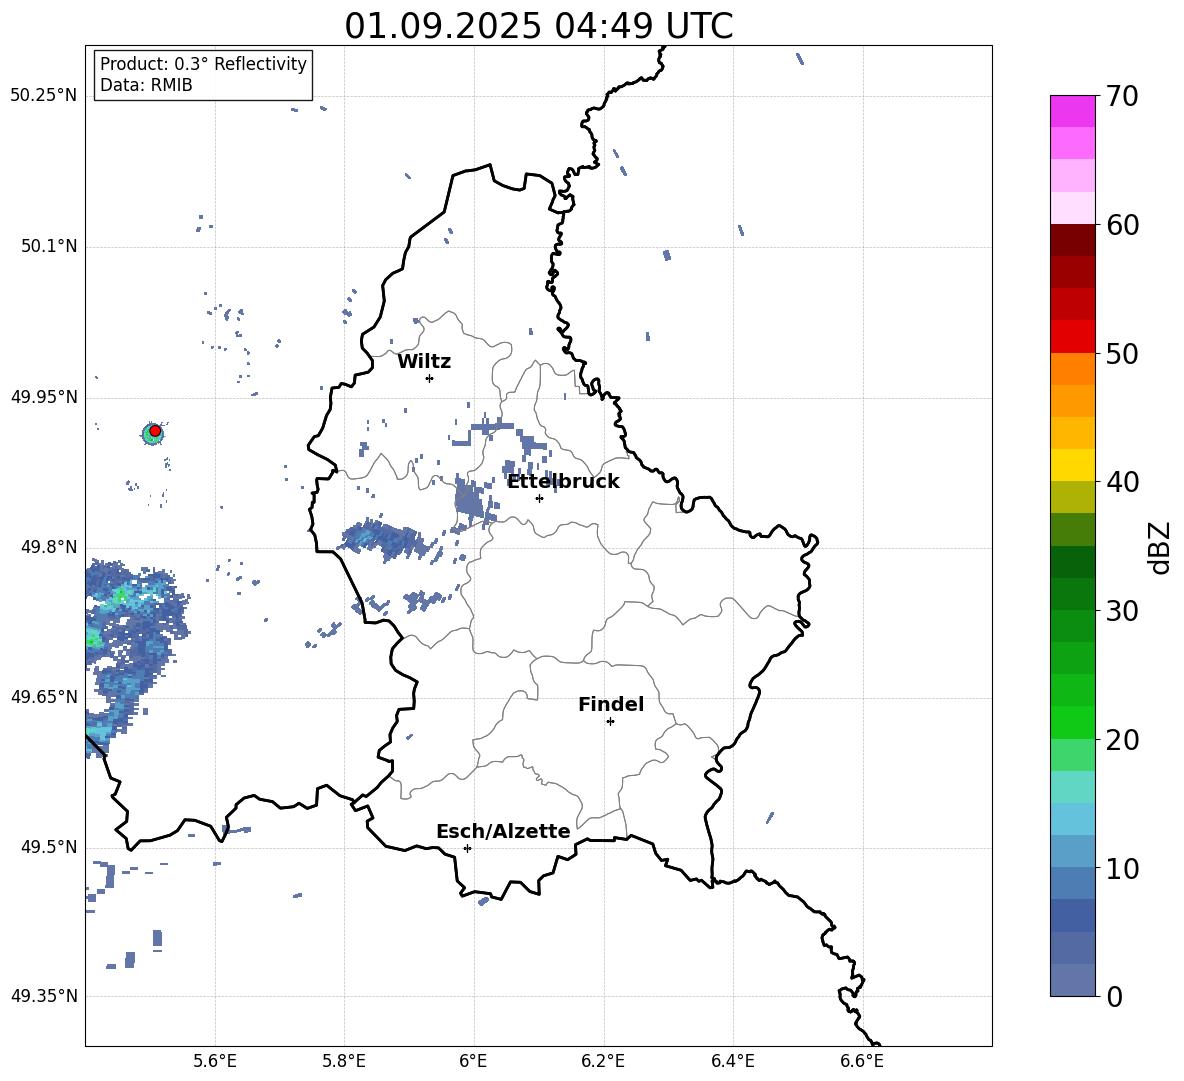Click the 49.65°N latitude label
The height and width of the screenshot is (1081, 1184).
click(44, 696)
